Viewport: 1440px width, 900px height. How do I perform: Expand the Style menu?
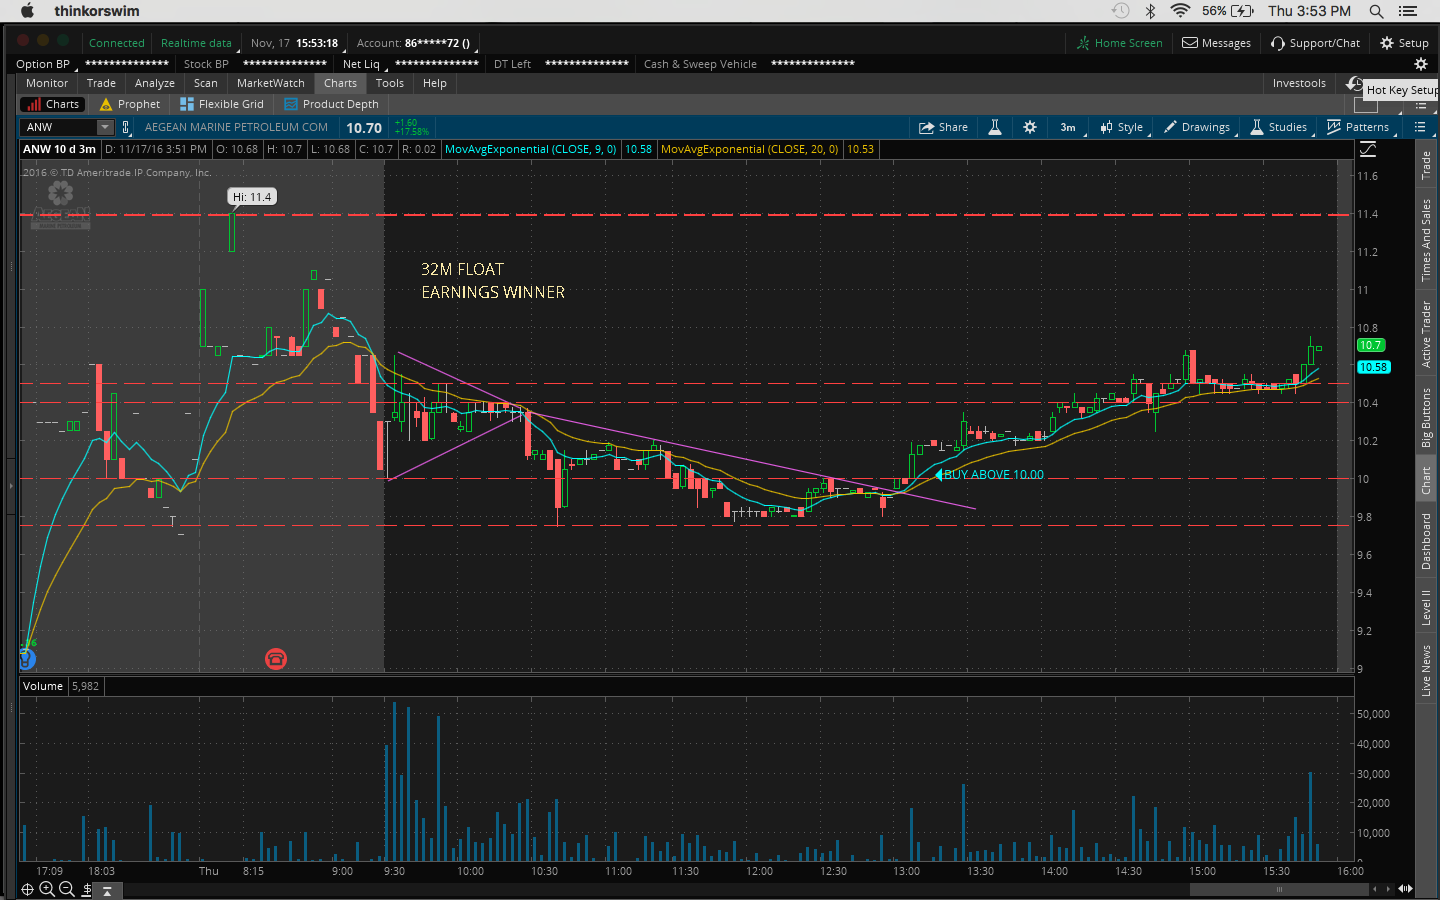click(1122, 127)
